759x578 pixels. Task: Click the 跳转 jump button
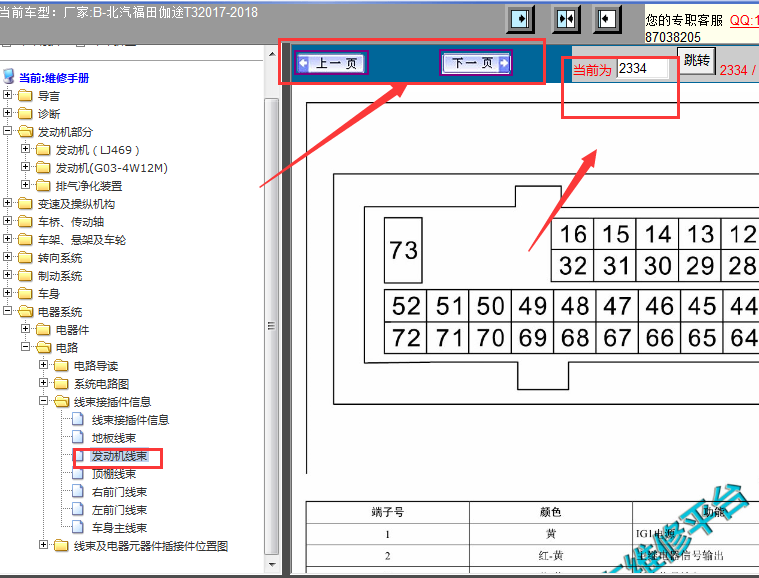coord(697,61)
